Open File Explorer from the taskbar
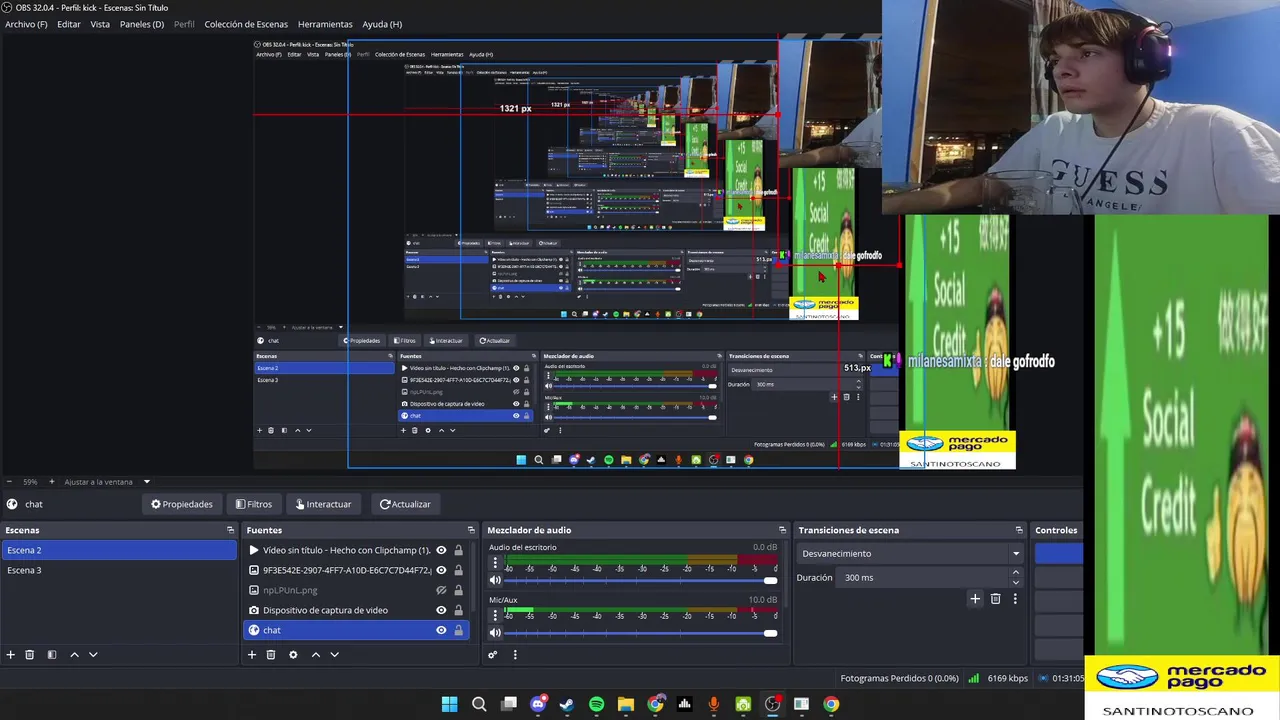Image resolution: width=1280 pixels, height=720 pixels. tap(626, 704)
